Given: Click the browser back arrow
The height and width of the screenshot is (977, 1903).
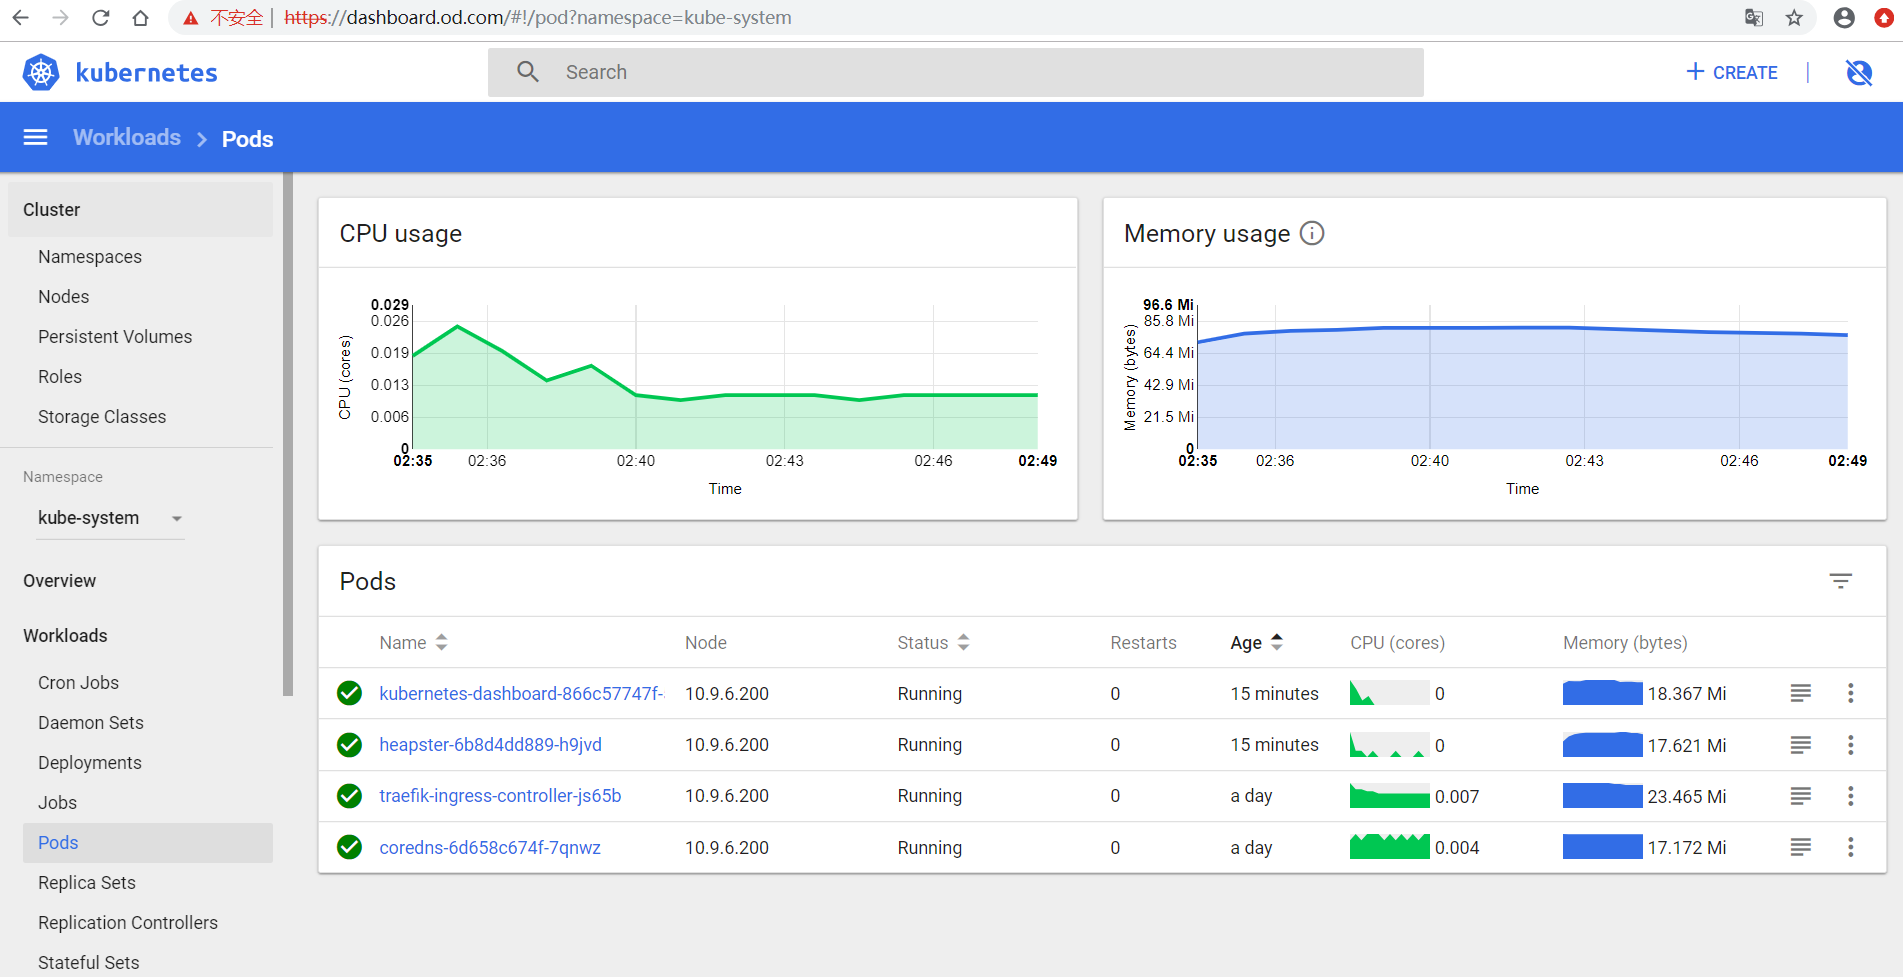Looking at the screenshot, I should point(20,18).
